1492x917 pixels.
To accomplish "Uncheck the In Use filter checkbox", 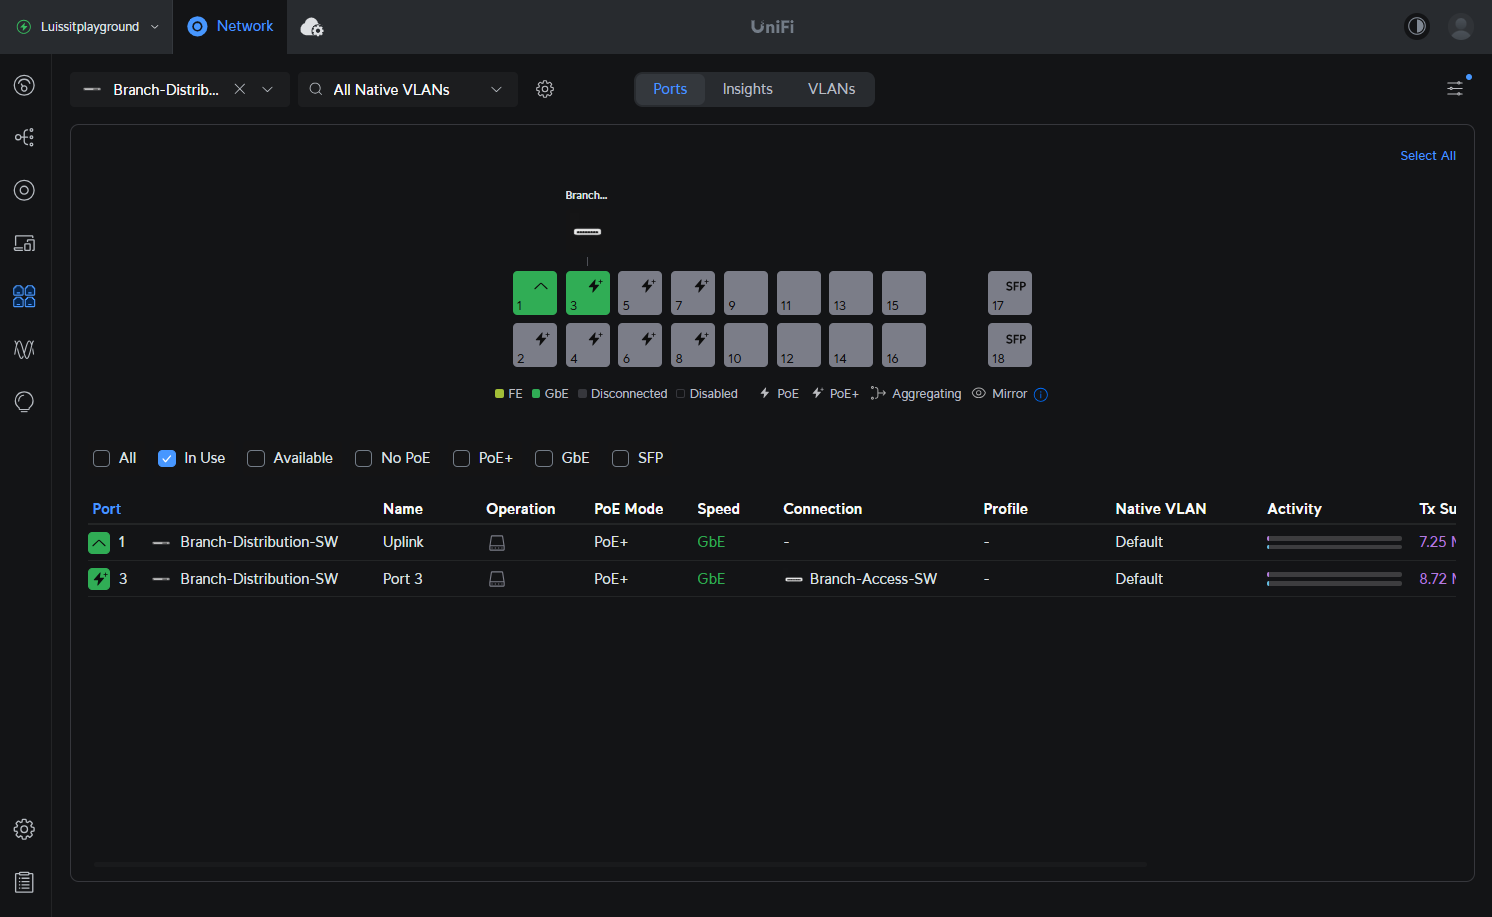I will [x=167, y=458].
